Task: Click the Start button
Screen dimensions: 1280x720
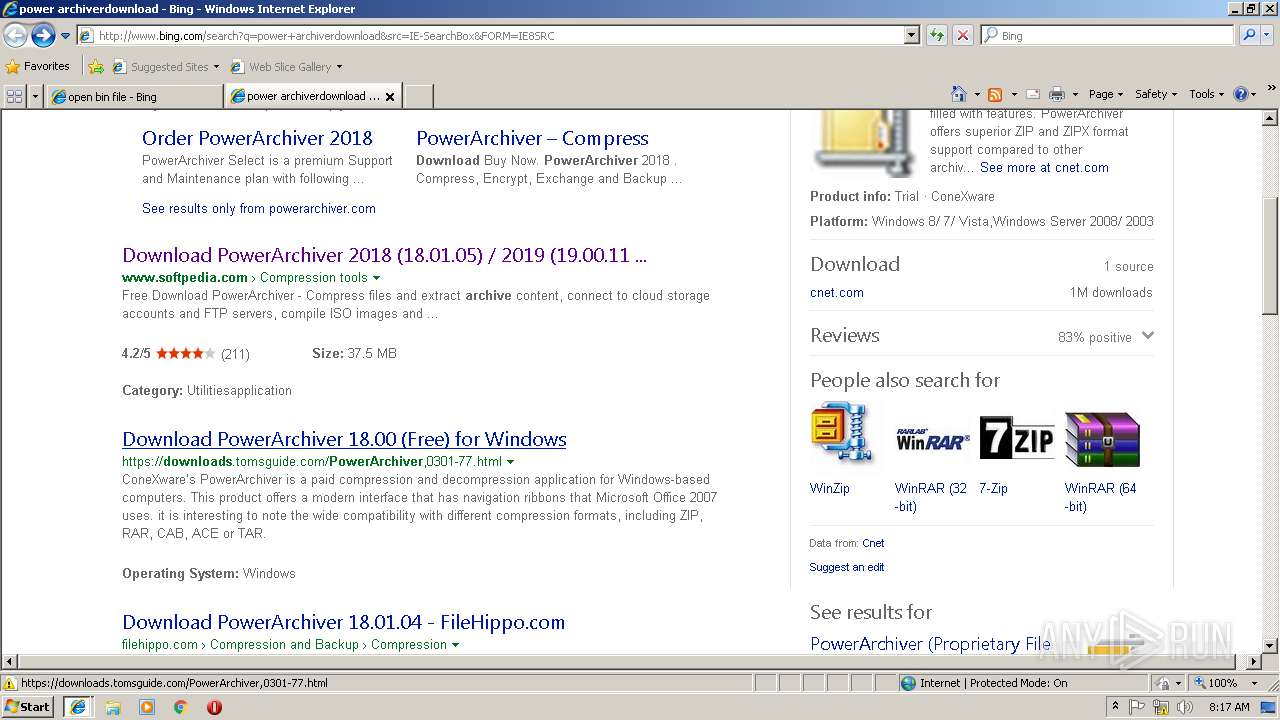Action: point(28,707)
